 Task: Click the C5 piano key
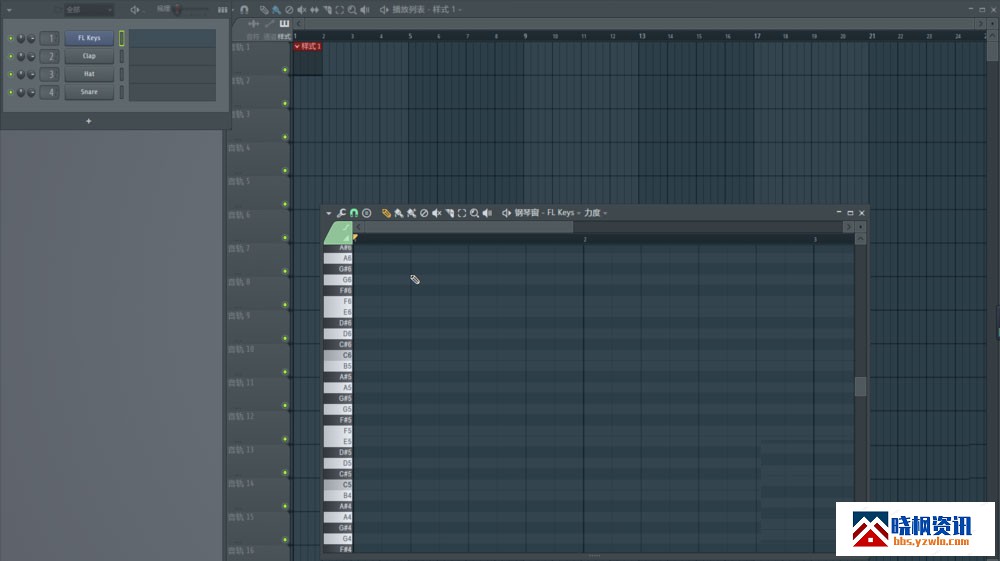(338, 485)
